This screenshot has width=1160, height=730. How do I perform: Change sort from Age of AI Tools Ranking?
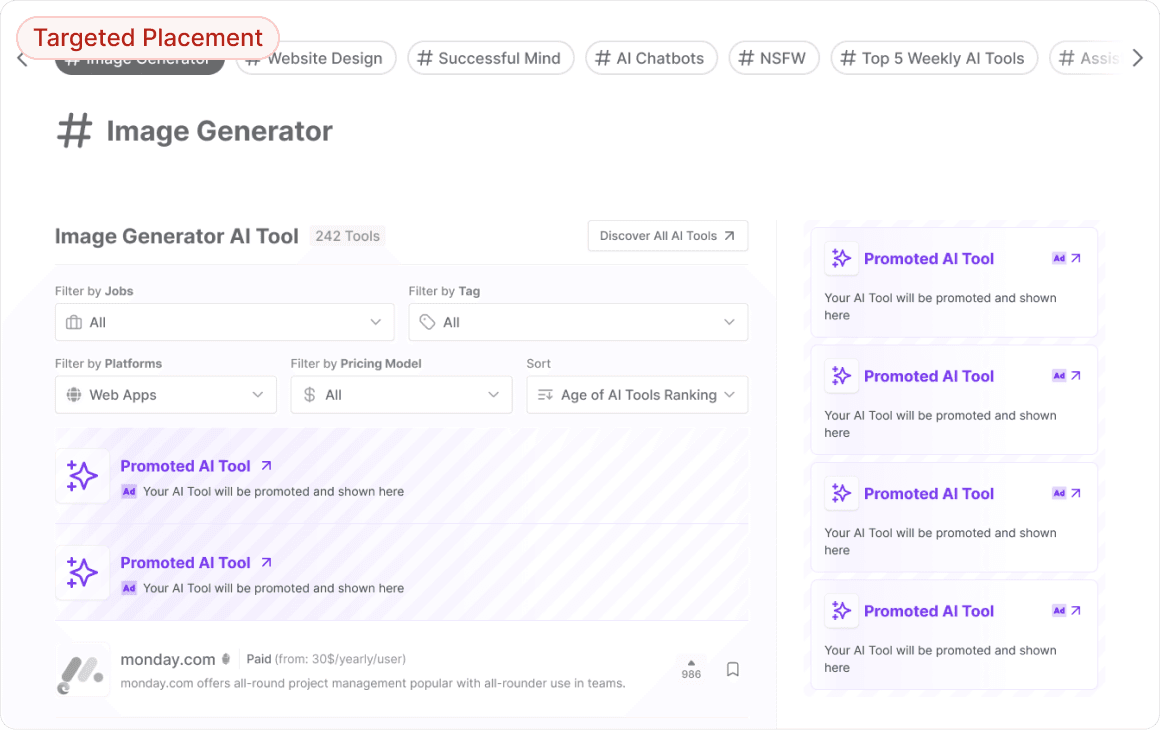click(x=637, y=395)
